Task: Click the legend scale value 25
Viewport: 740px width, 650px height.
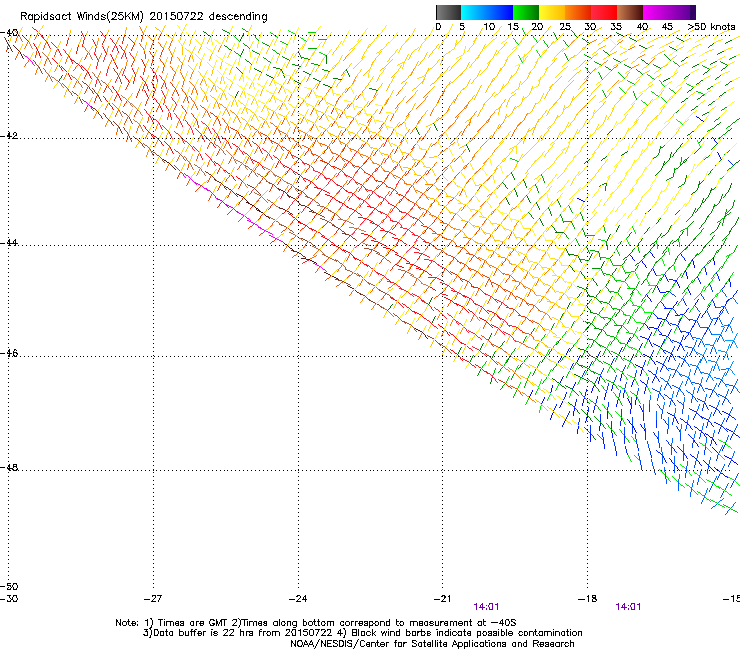Action: point(565,27)
